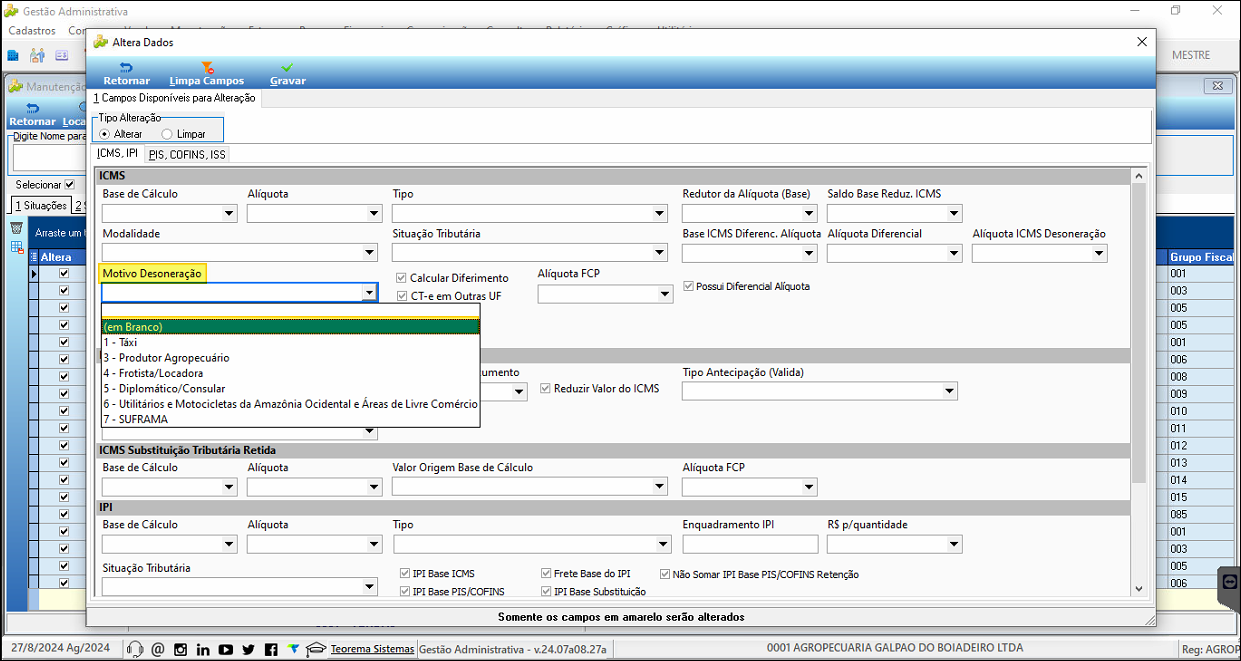Click the scrollbar up arrow in the form
Viewport: 1241px width, 661px height.
(1139, 176)
